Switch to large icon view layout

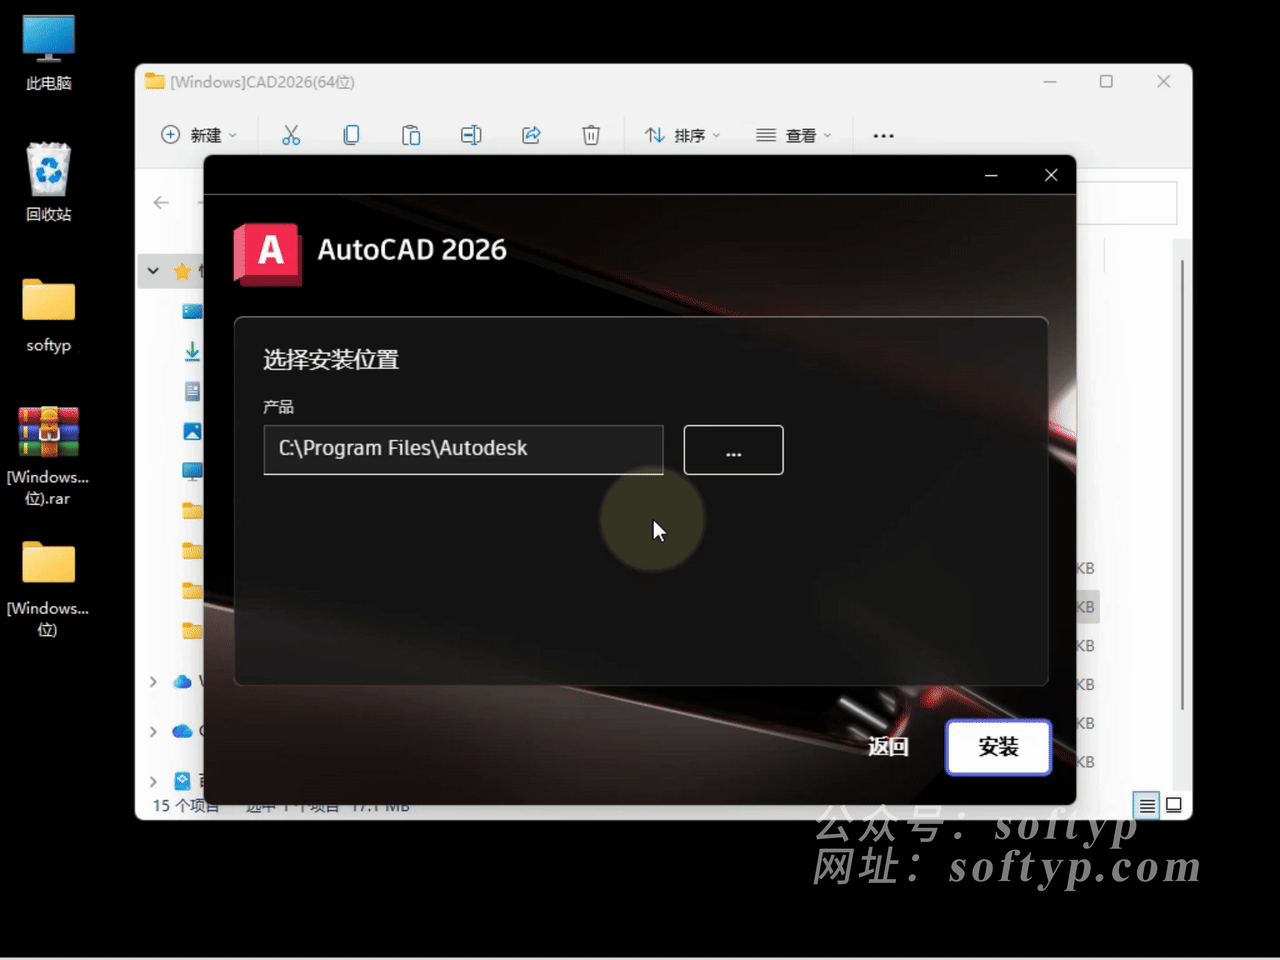[x=1174, y=805]
